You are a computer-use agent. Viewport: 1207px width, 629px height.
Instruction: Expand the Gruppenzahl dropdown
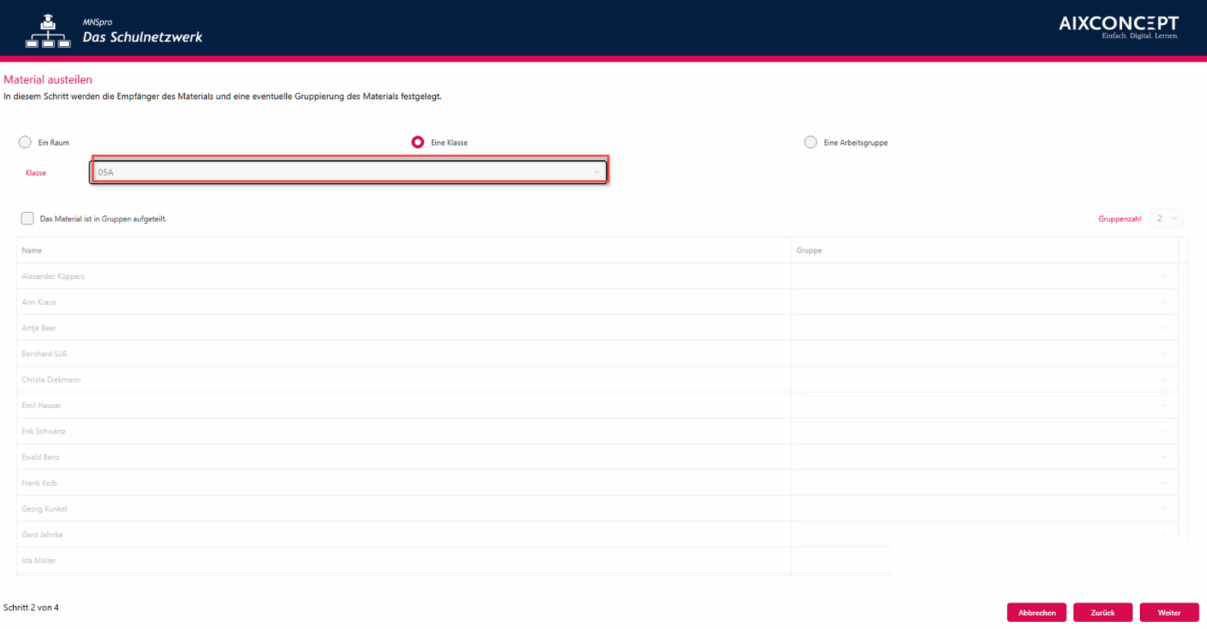point(1166,218)
